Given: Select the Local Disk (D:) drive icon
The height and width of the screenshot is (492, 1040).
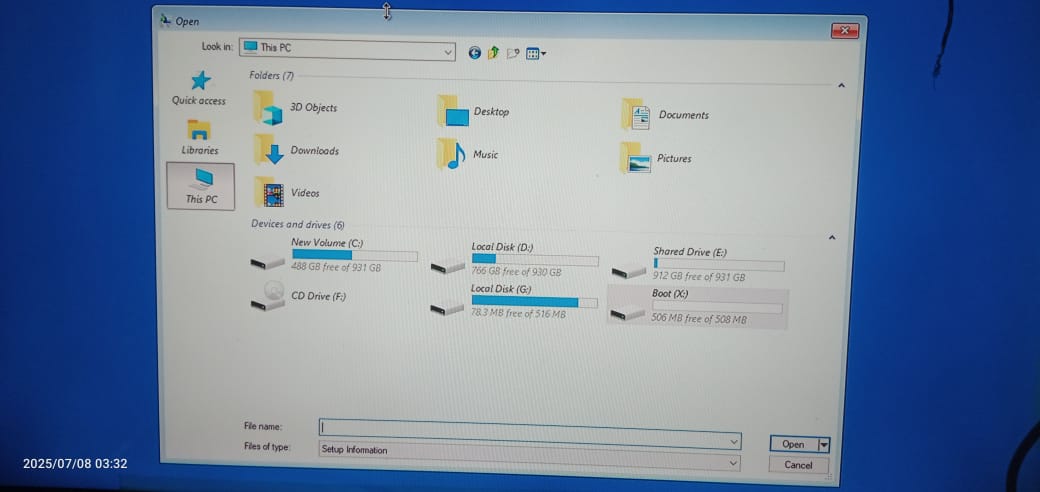Looking at the screenshot, I should (448, 267).
